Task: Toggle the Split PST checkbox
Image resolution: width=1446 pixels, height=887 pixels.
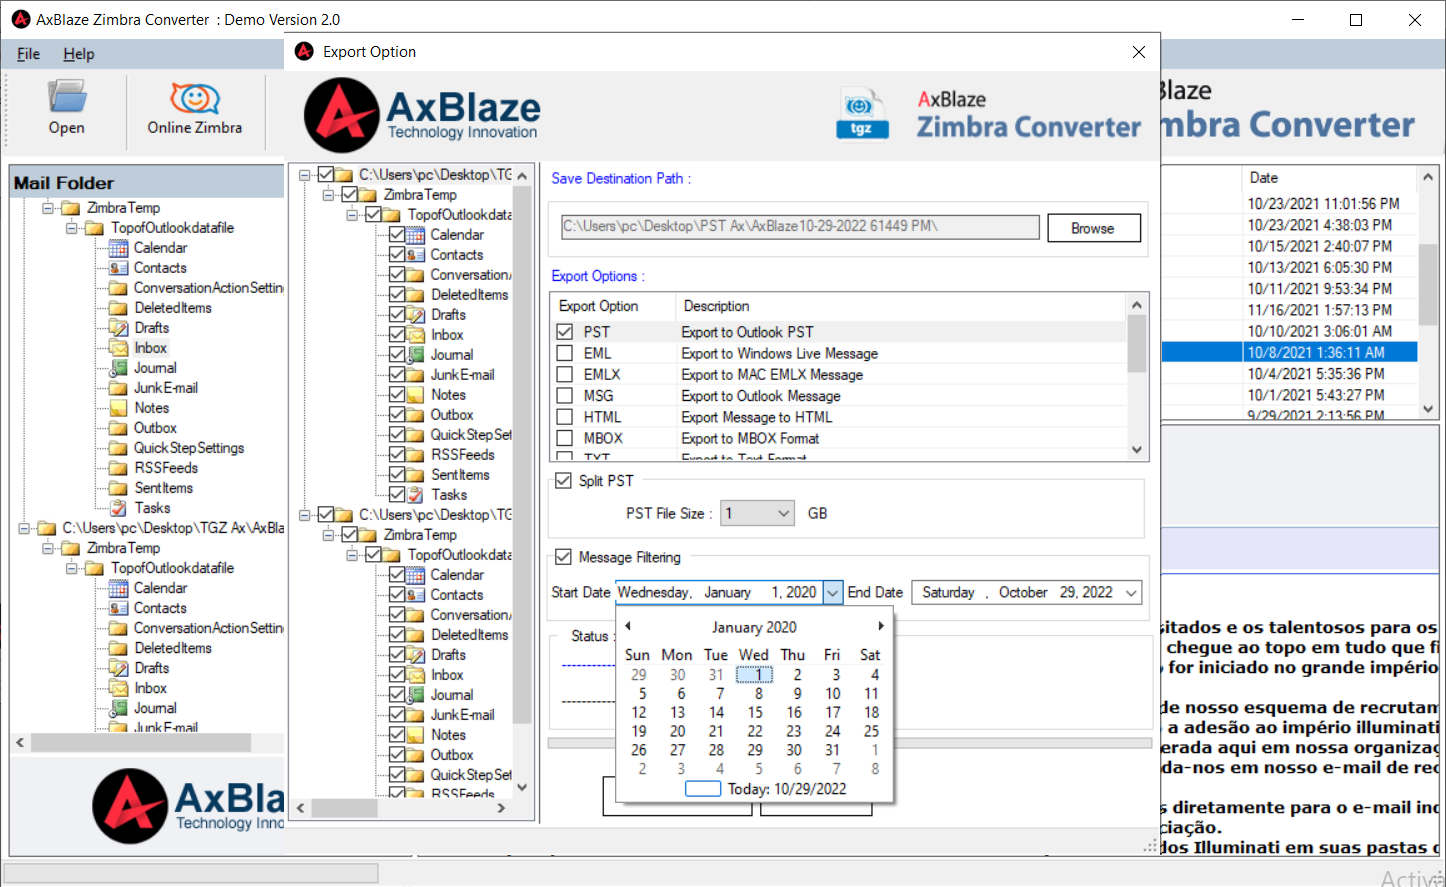Action: coord(563,481)
